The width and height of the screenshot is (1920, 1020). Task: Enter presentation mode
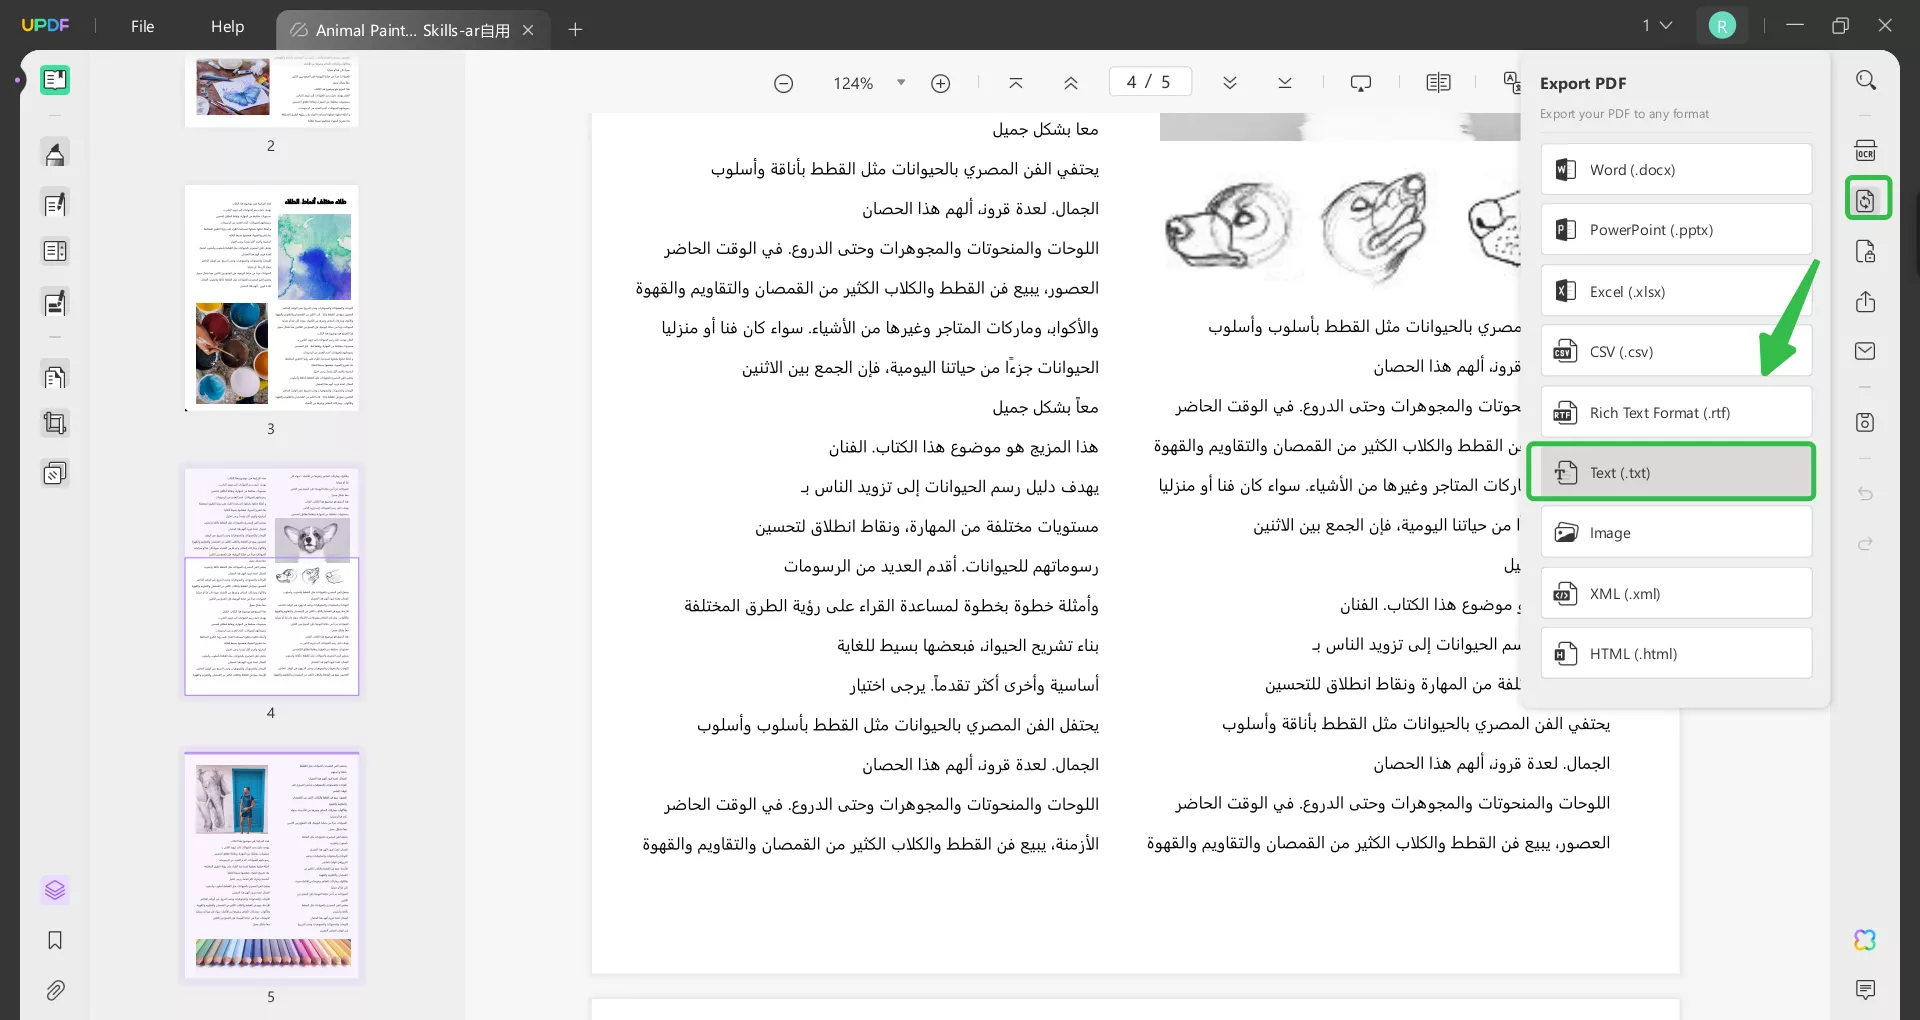pyautogui.click(x=1362, y=82)
